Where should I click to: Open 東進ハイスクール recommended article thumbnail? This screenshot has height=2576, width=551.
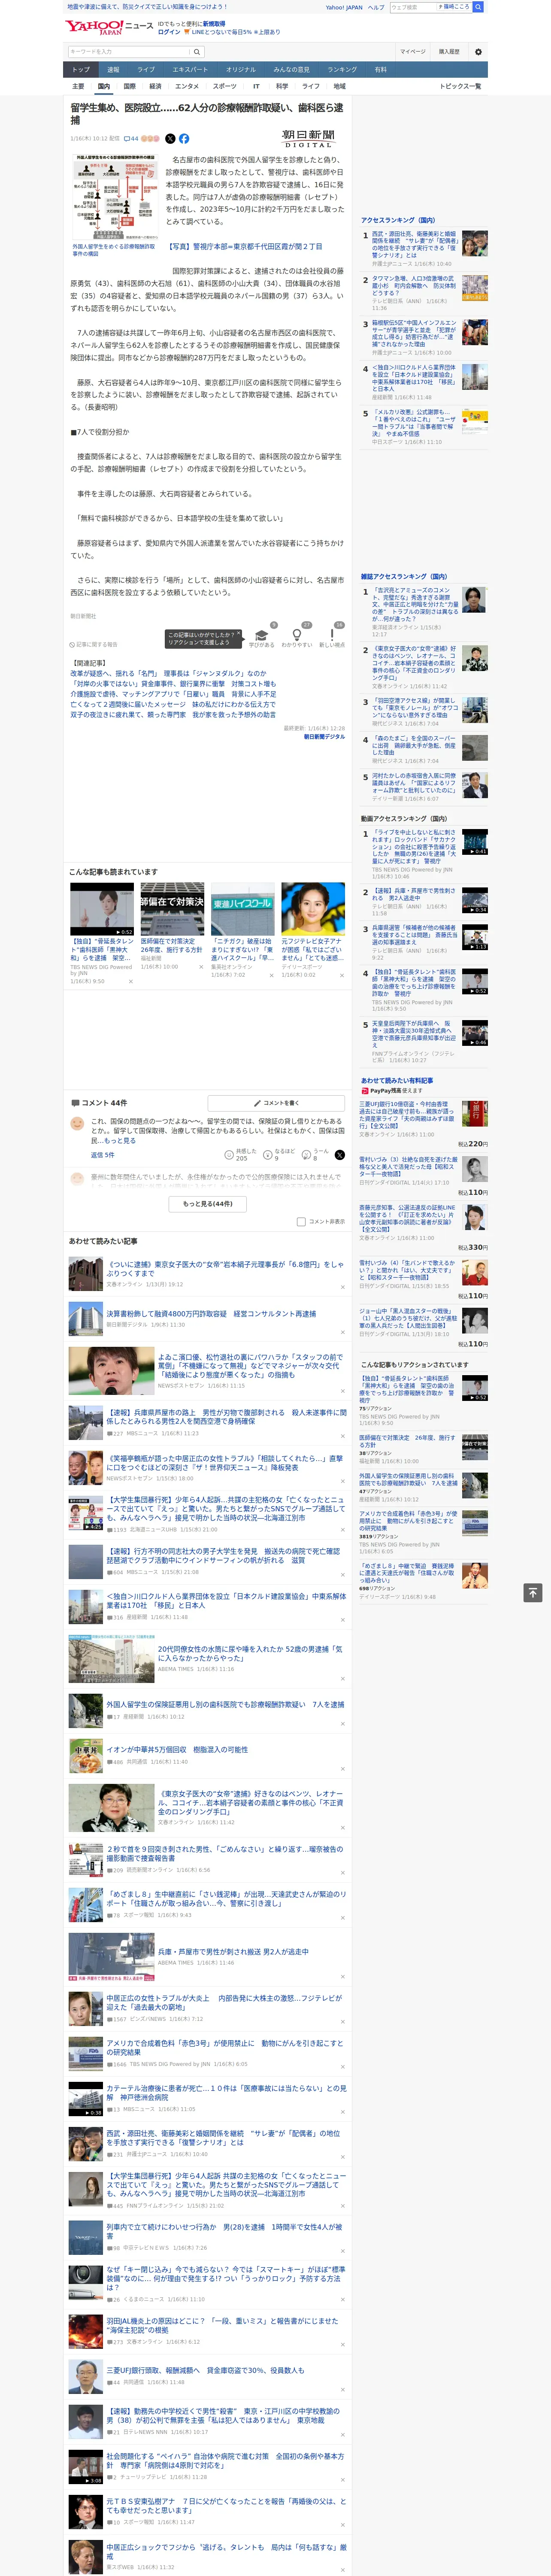click(x=242, y=908)
